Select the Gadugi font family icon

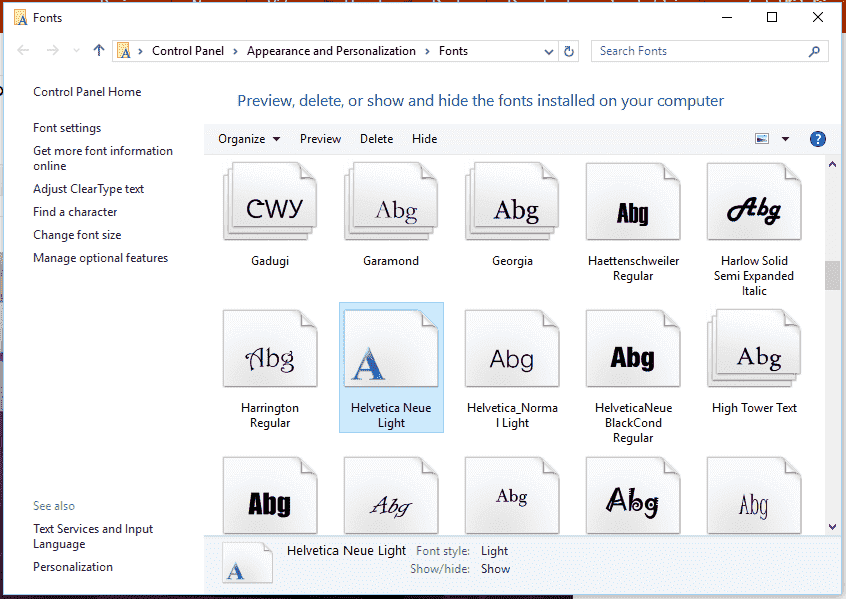point(270,201)
